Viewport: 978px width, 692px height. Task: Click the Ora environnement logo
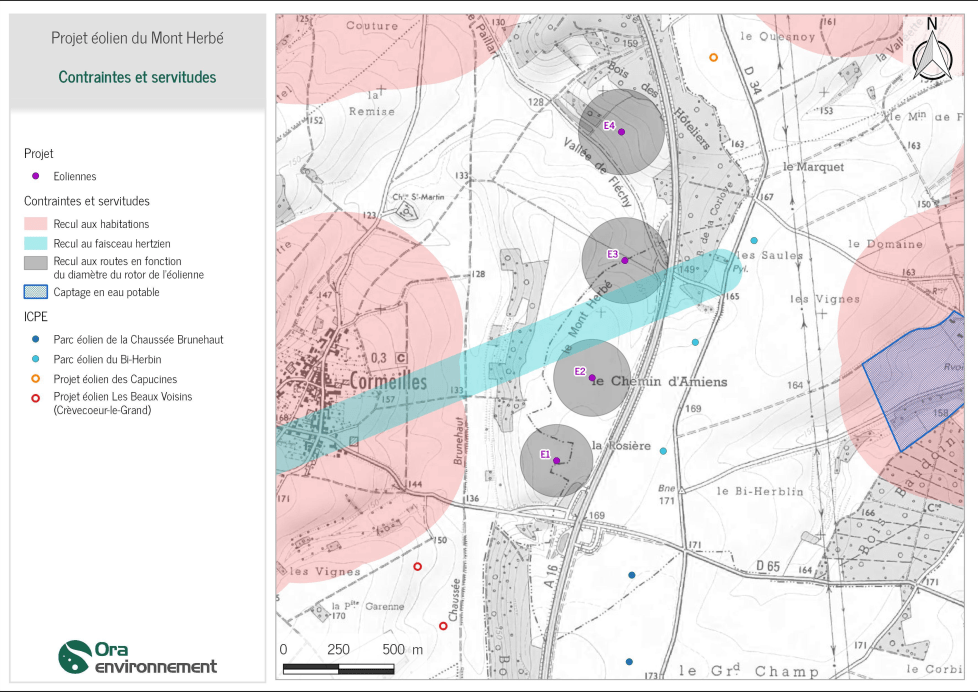pos(138,657)
